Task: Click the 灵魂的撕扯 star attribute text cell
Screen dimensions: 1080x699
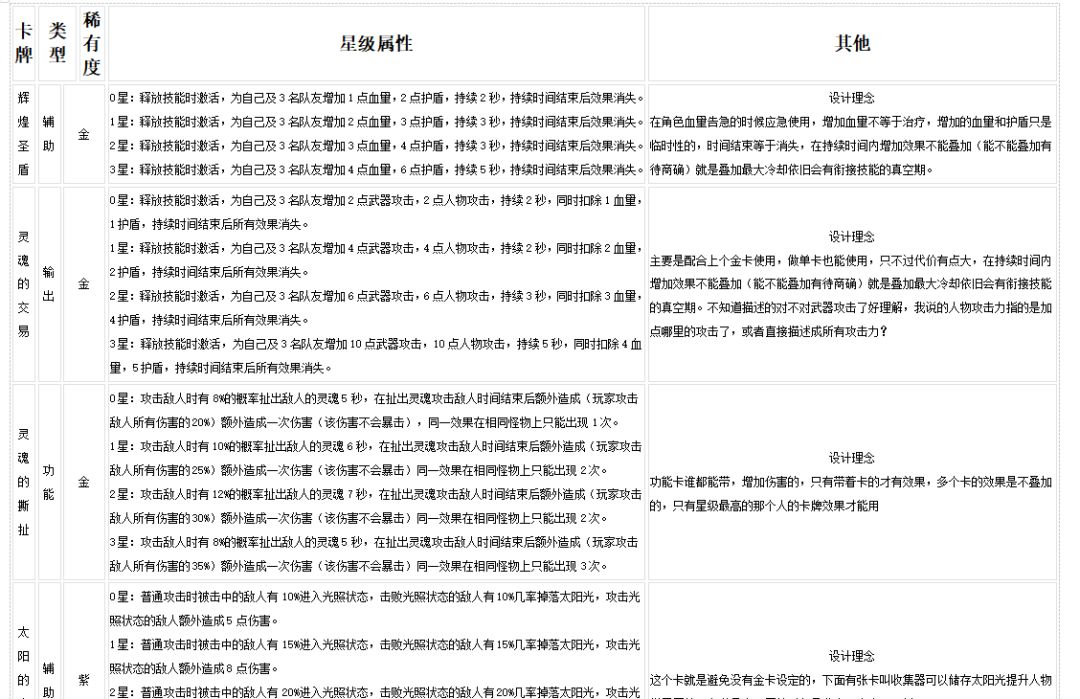Action: point(376,482)
